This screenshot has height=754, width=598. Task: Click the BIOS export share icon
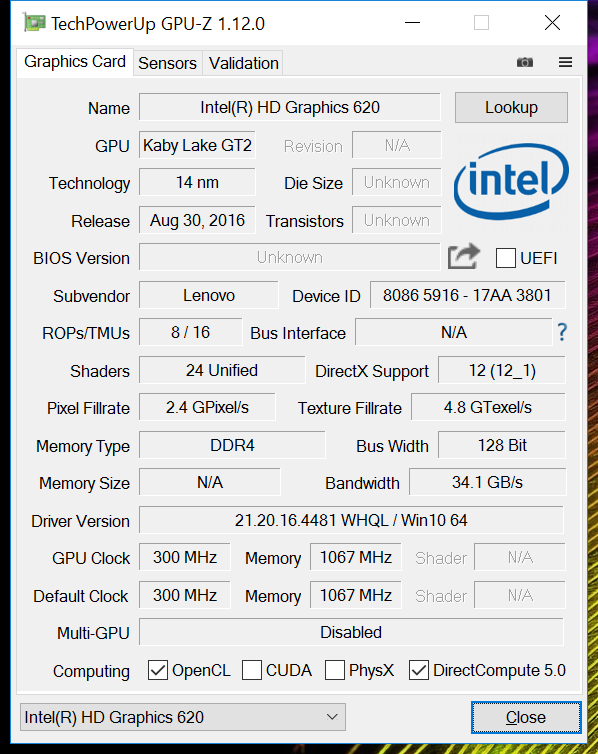463,257
